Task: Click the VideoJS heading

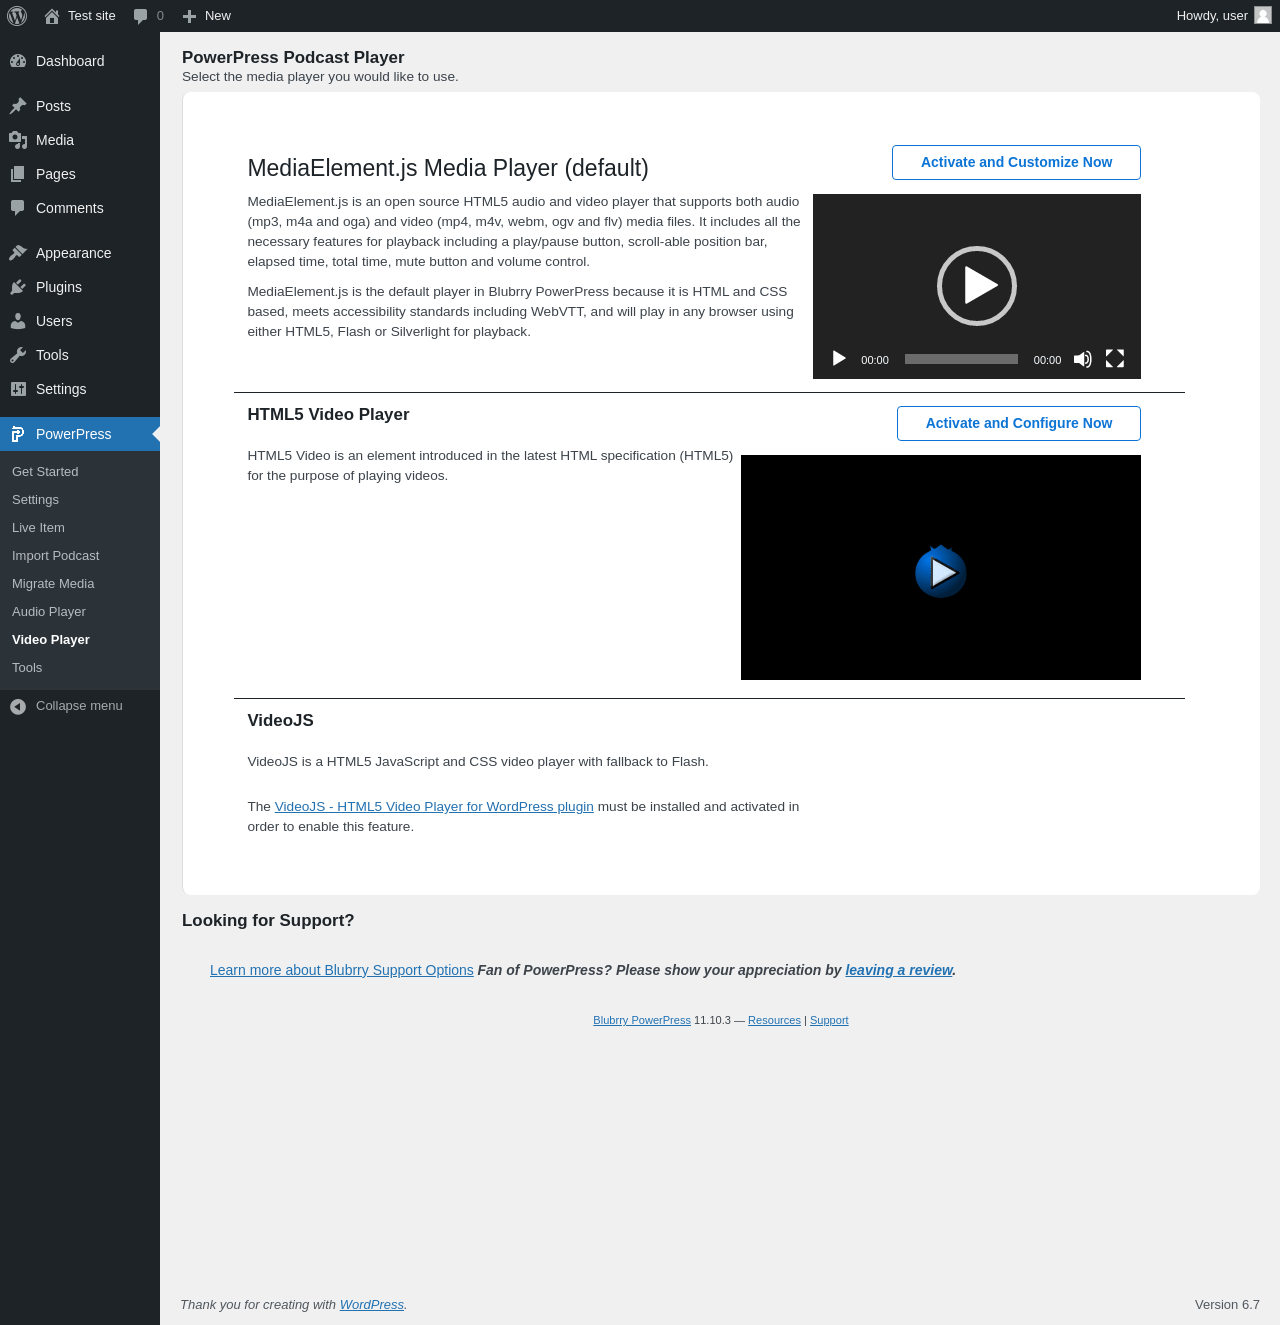Action: click(x=281, y=721)
